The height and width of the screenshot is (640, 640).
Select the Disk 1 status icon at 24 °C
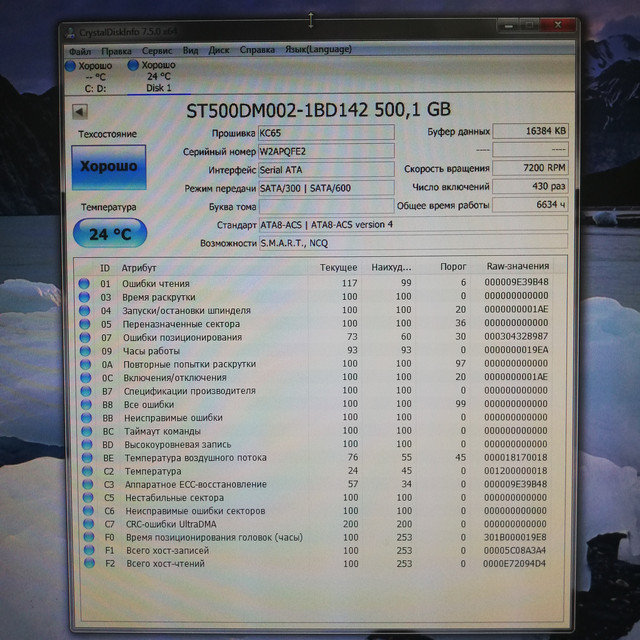pyautogui.click(x=134, y=65)
